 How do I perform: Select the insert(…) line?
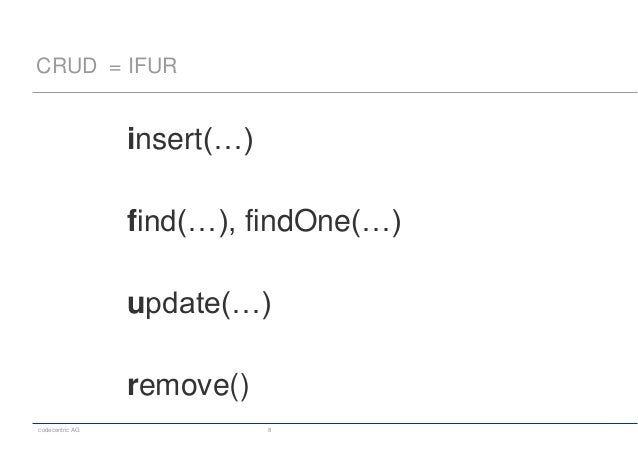pyautogui.click(x=190, y=140)
